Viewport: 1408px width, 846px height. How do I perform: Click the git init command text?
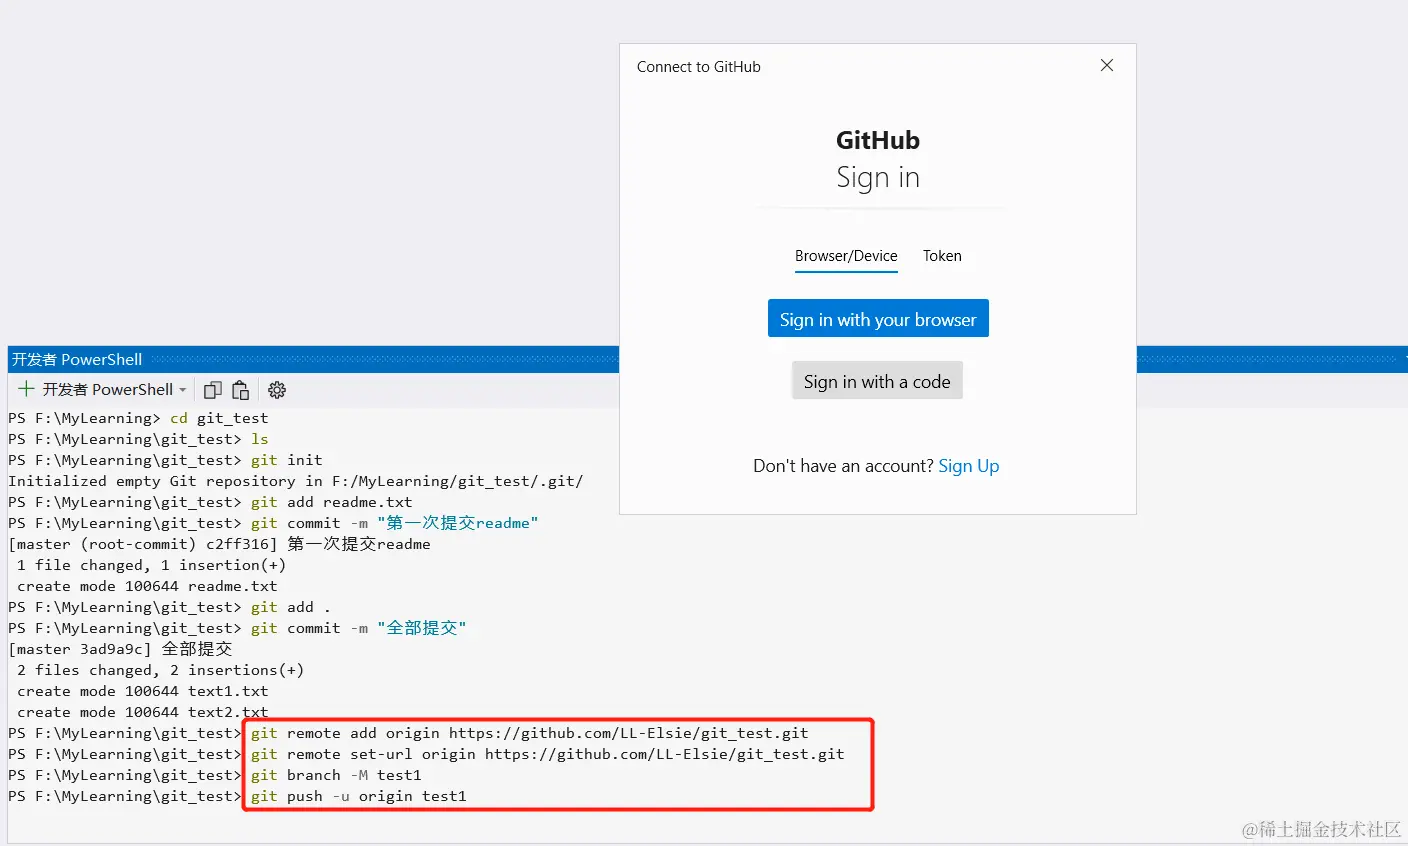coord(284,460)
